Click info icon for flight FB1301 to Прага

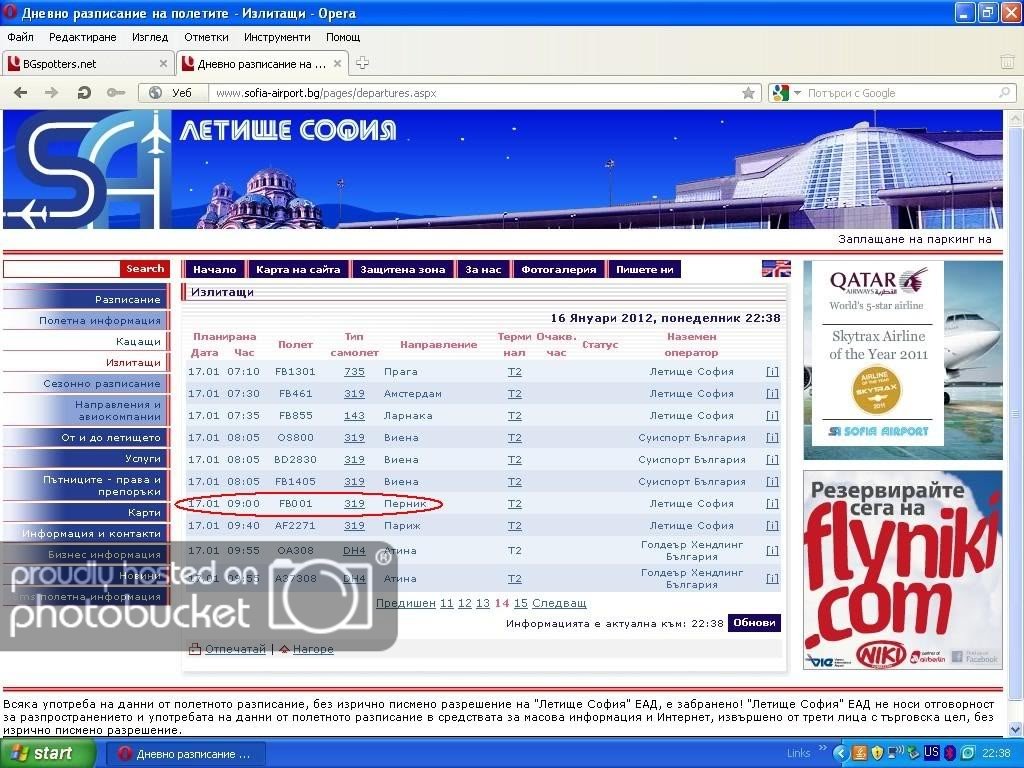772,372
